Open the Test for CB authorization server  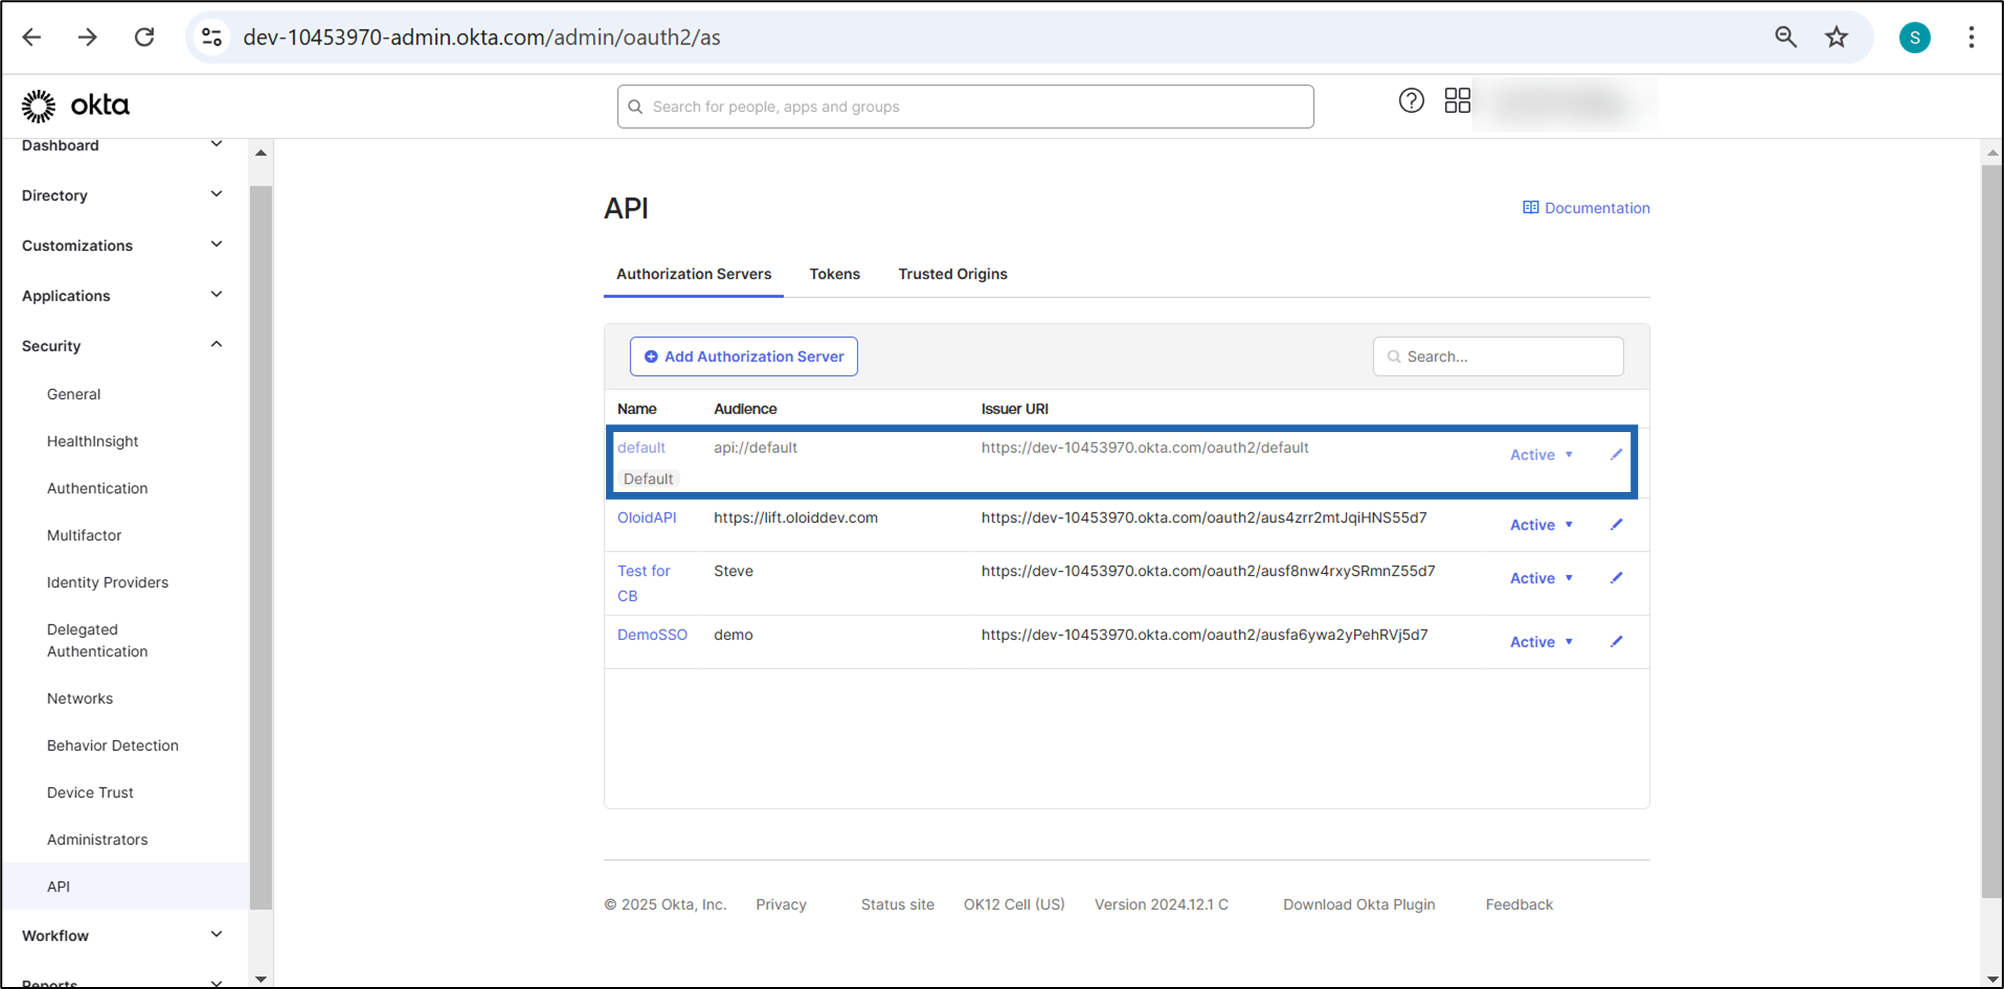(643, 583)
